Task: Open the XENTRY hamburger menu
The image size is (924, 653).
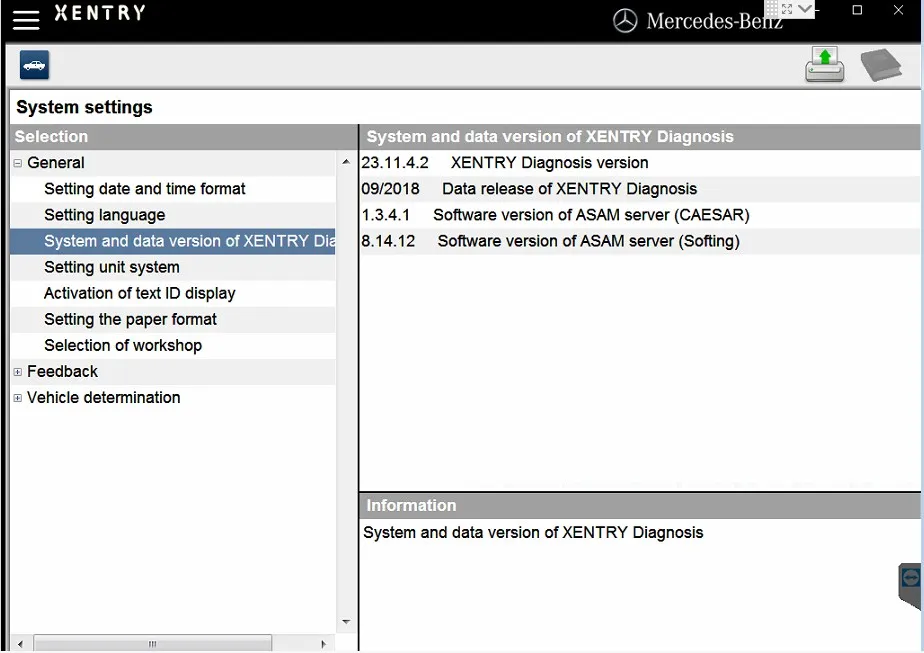Action: (26, 19)
